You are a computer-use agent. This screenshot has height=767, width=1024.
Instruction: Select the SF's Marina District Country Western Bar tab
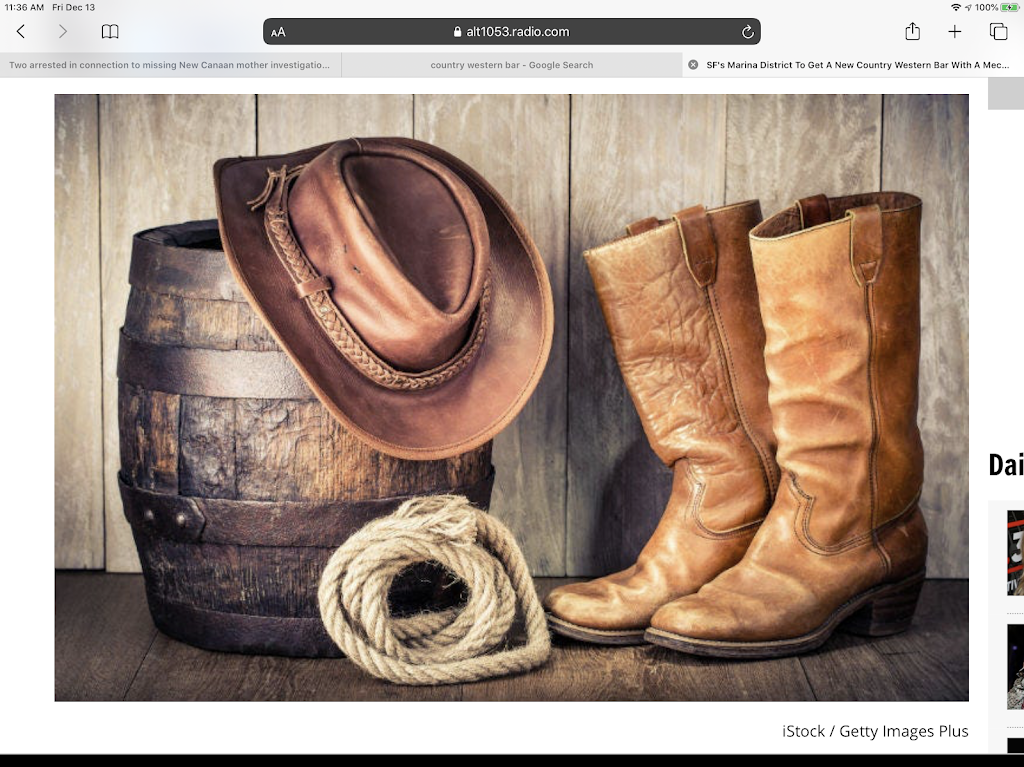tap(858, 65)
